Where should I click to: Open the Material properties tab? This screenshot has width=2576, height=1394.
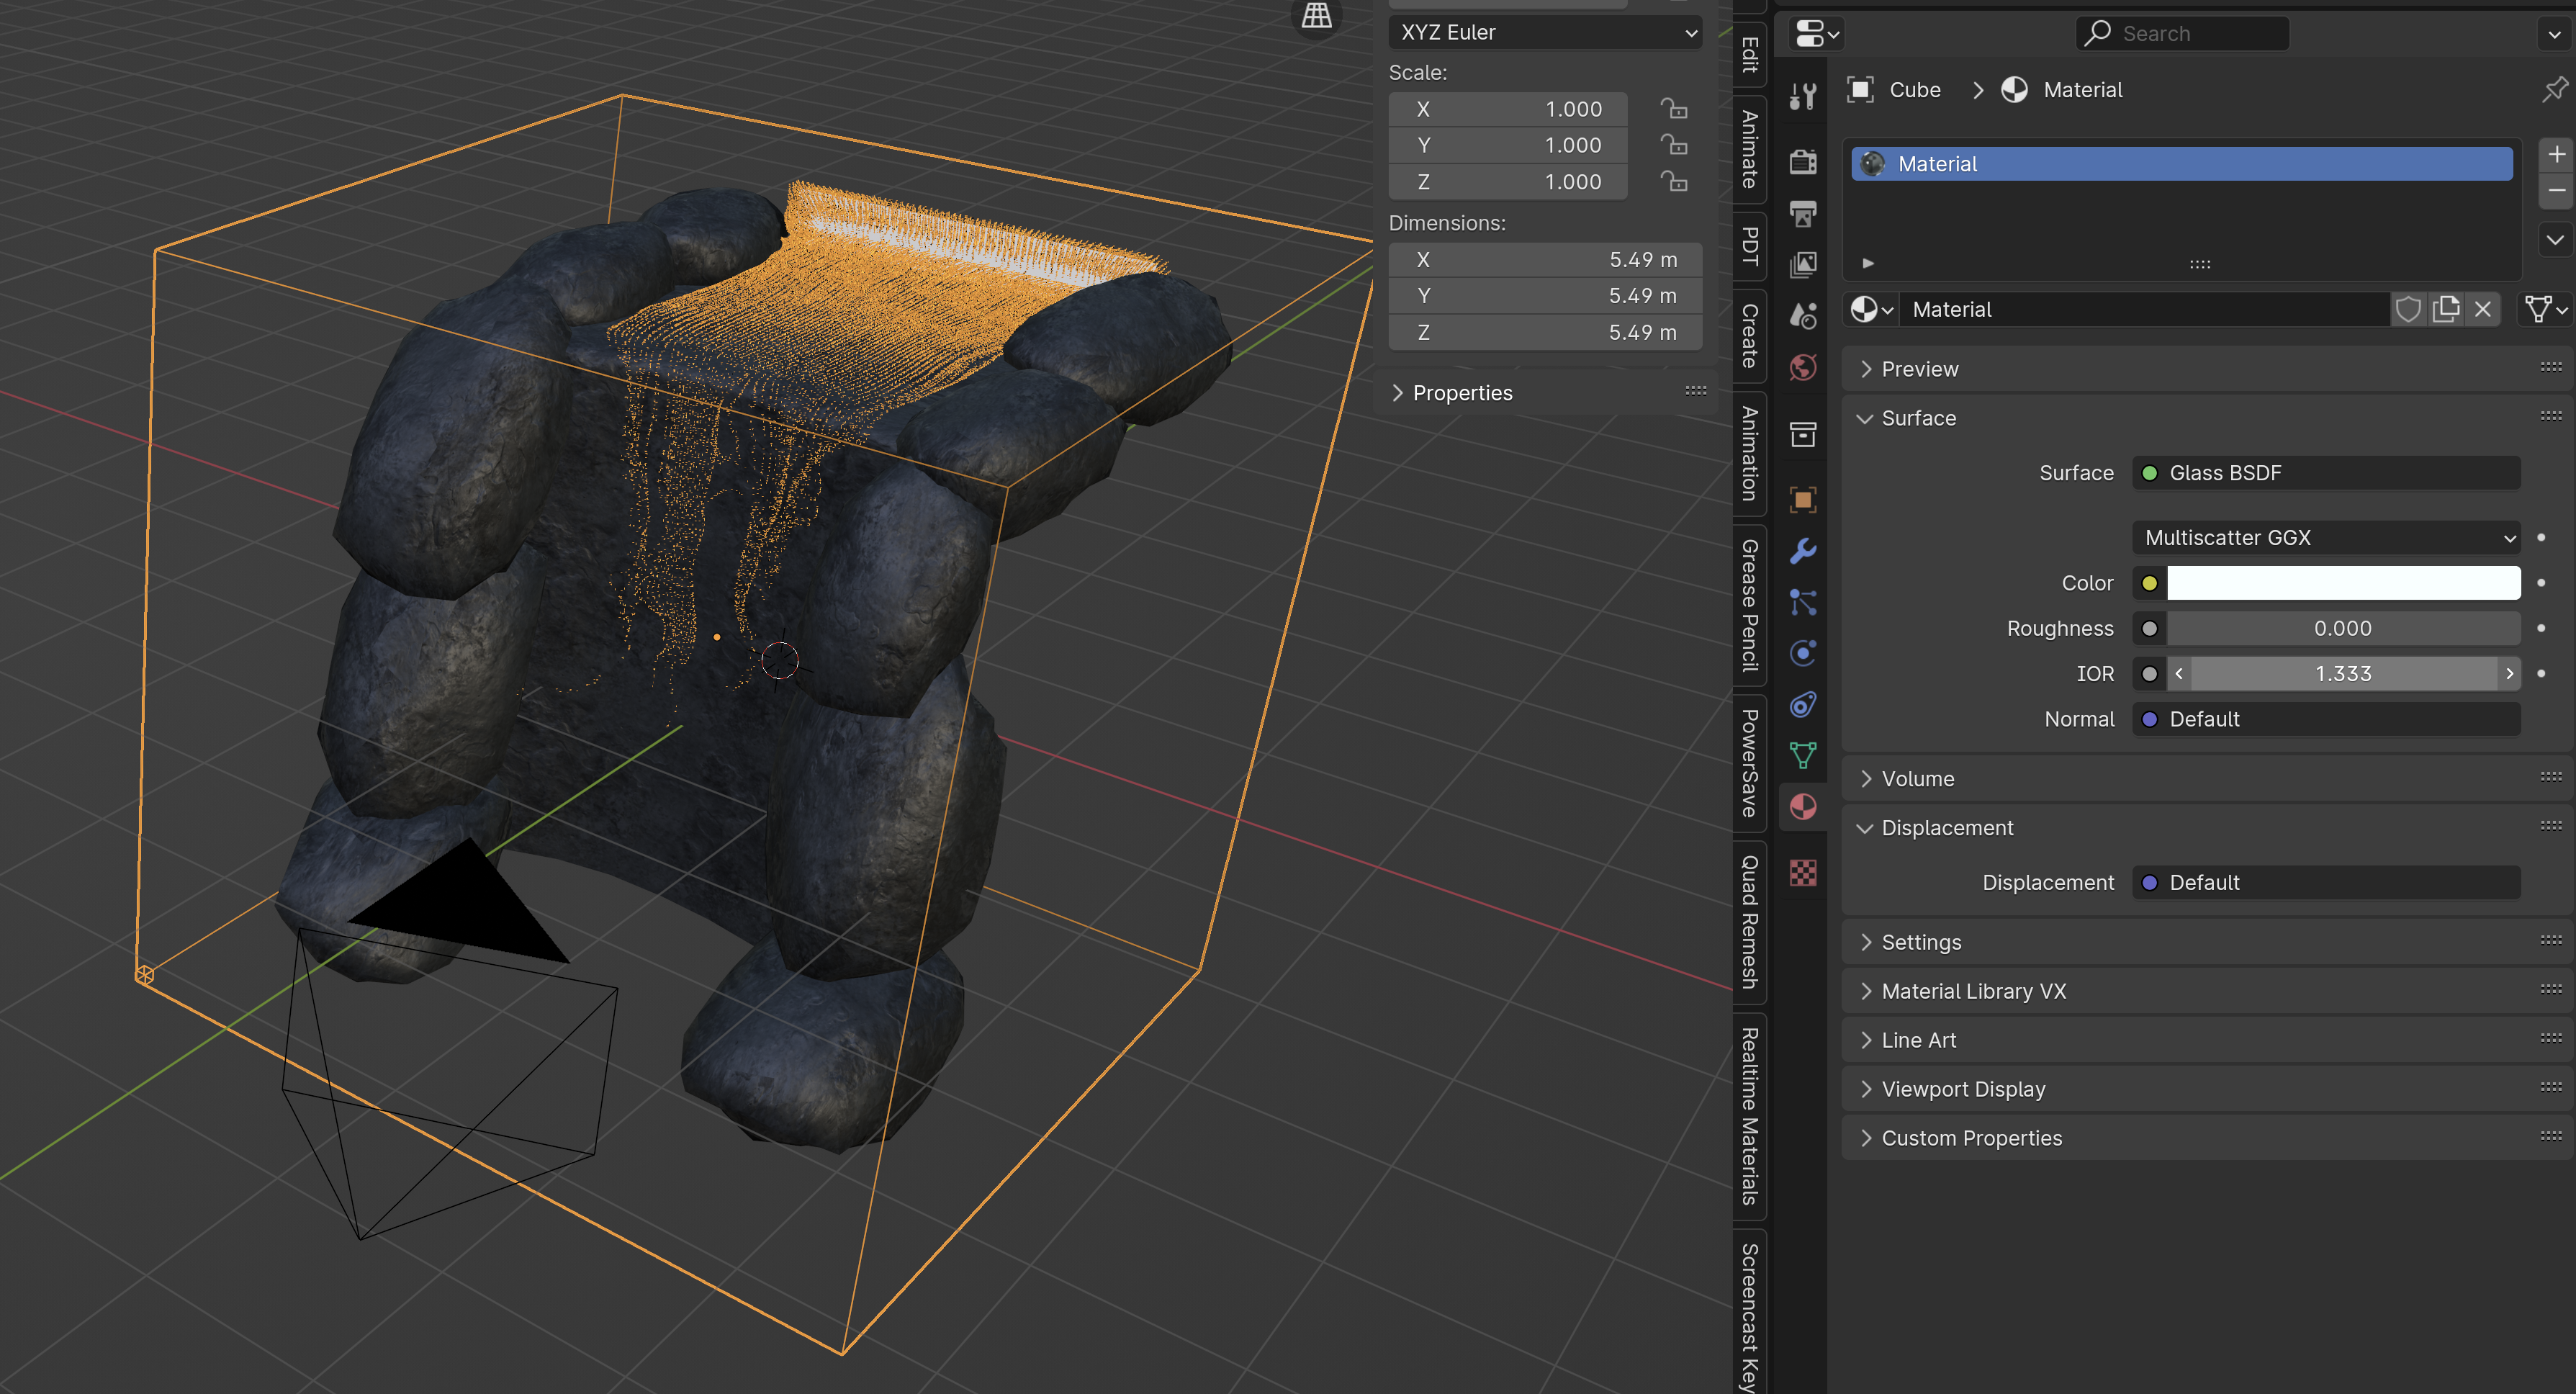click(1803, 807)
